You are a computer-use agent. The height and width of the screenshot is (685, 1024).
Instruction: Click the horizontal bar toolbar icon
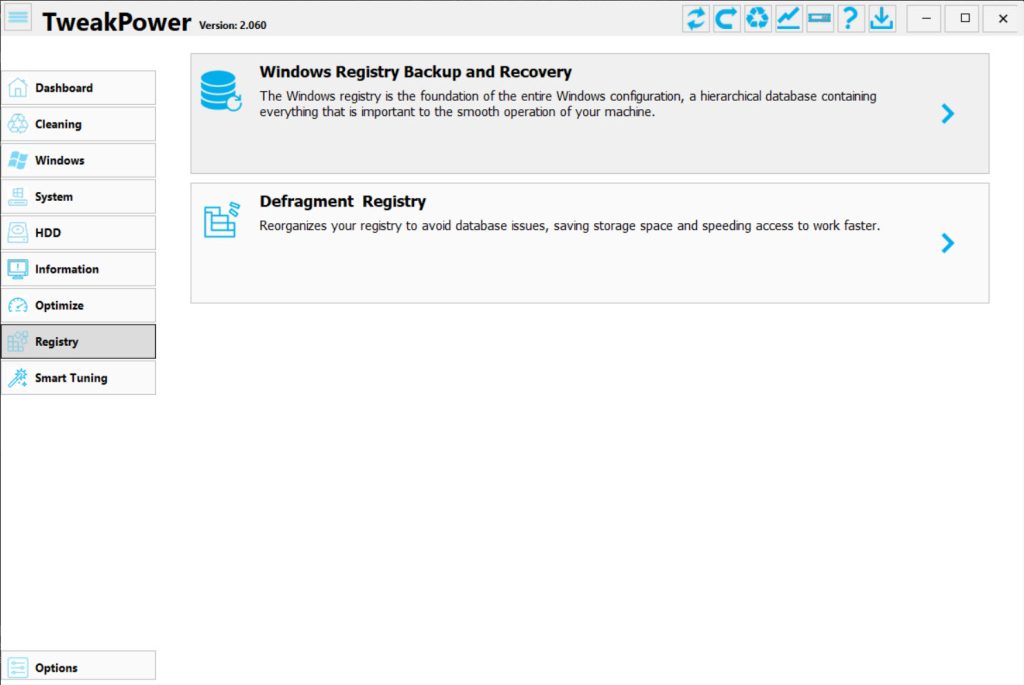tap(820, 18)
